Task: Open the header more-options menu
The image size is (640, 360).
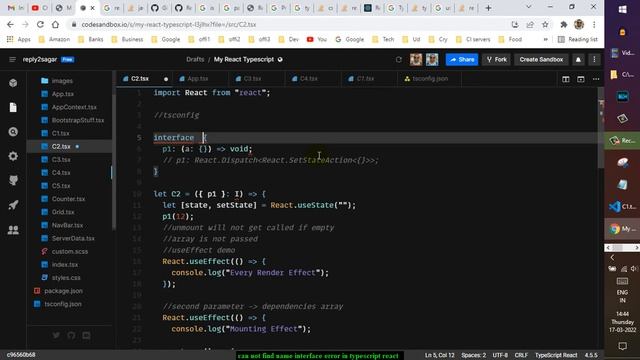Action: pyautogui.click(x=594, y=60)
